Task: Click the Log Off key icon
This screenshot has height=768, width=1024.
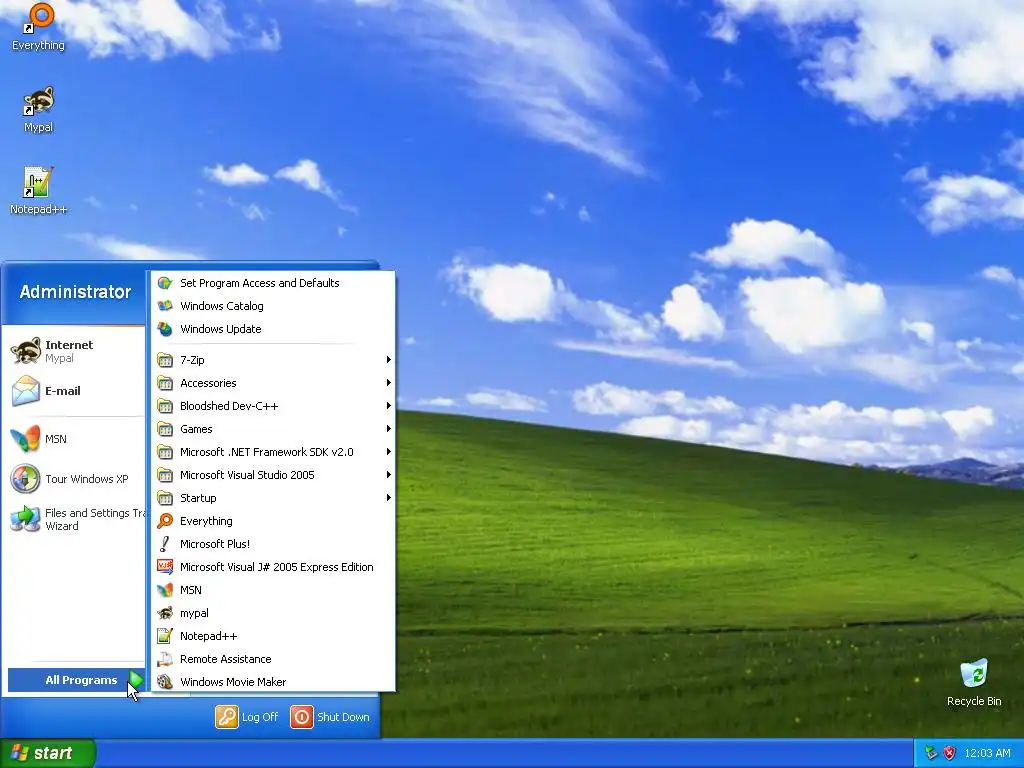Action: (227, 717)
